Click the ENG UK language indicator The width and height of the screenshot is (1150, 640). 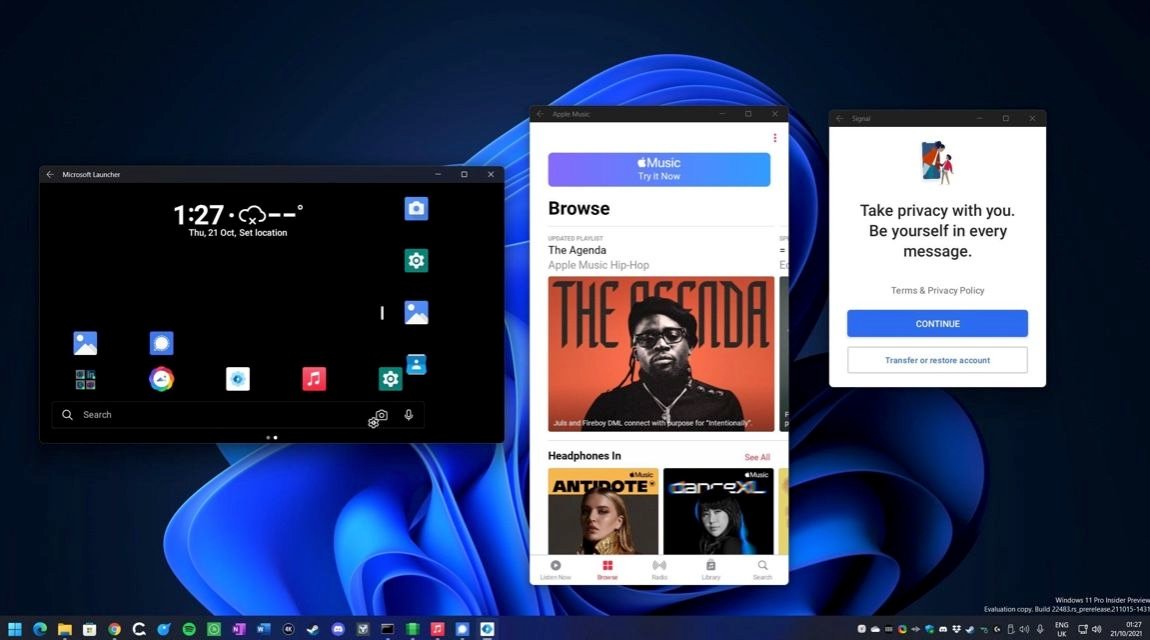click(x=1061, y=629)
